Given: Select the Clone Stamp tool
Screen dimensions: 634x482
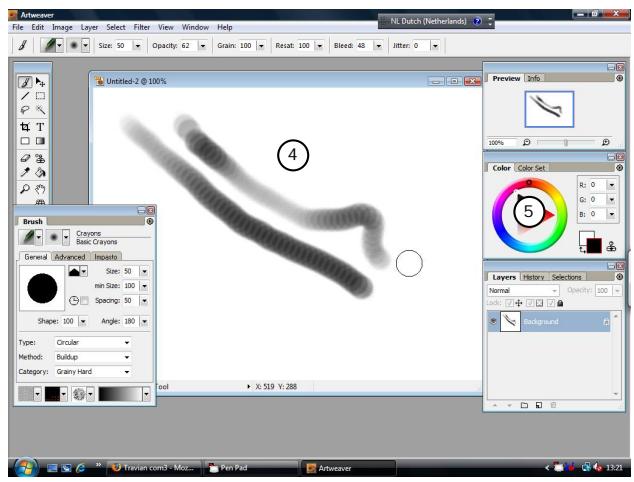Looking at the screenshot, I should [40, 158].
